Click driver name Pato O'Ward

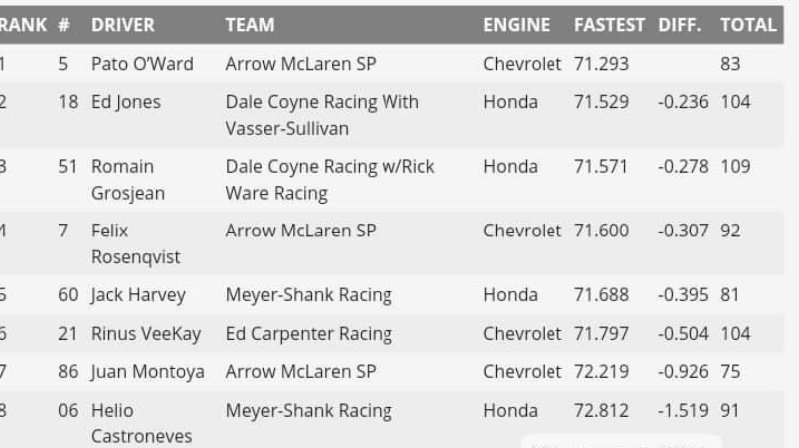point(142,64)
